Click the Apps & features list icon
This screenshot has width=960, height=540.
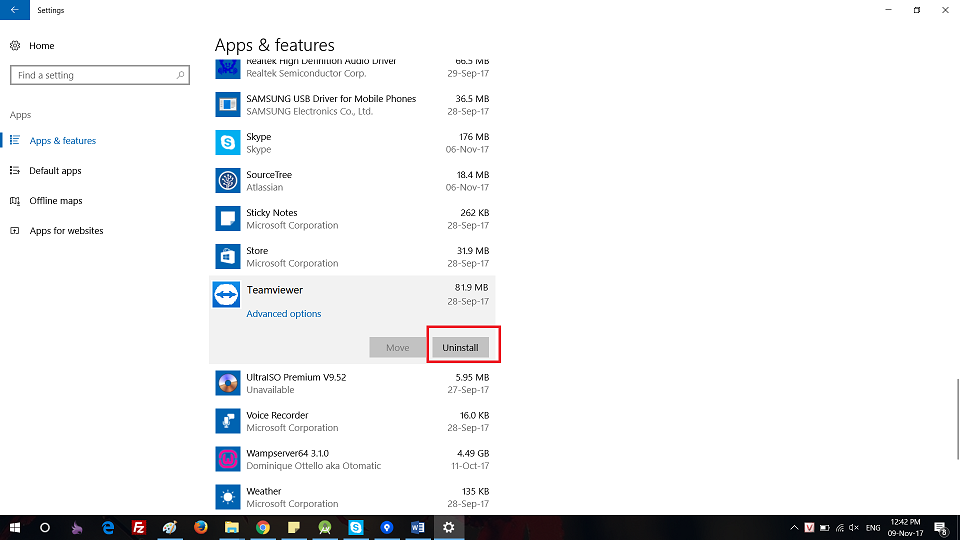[x=15, y=140]
